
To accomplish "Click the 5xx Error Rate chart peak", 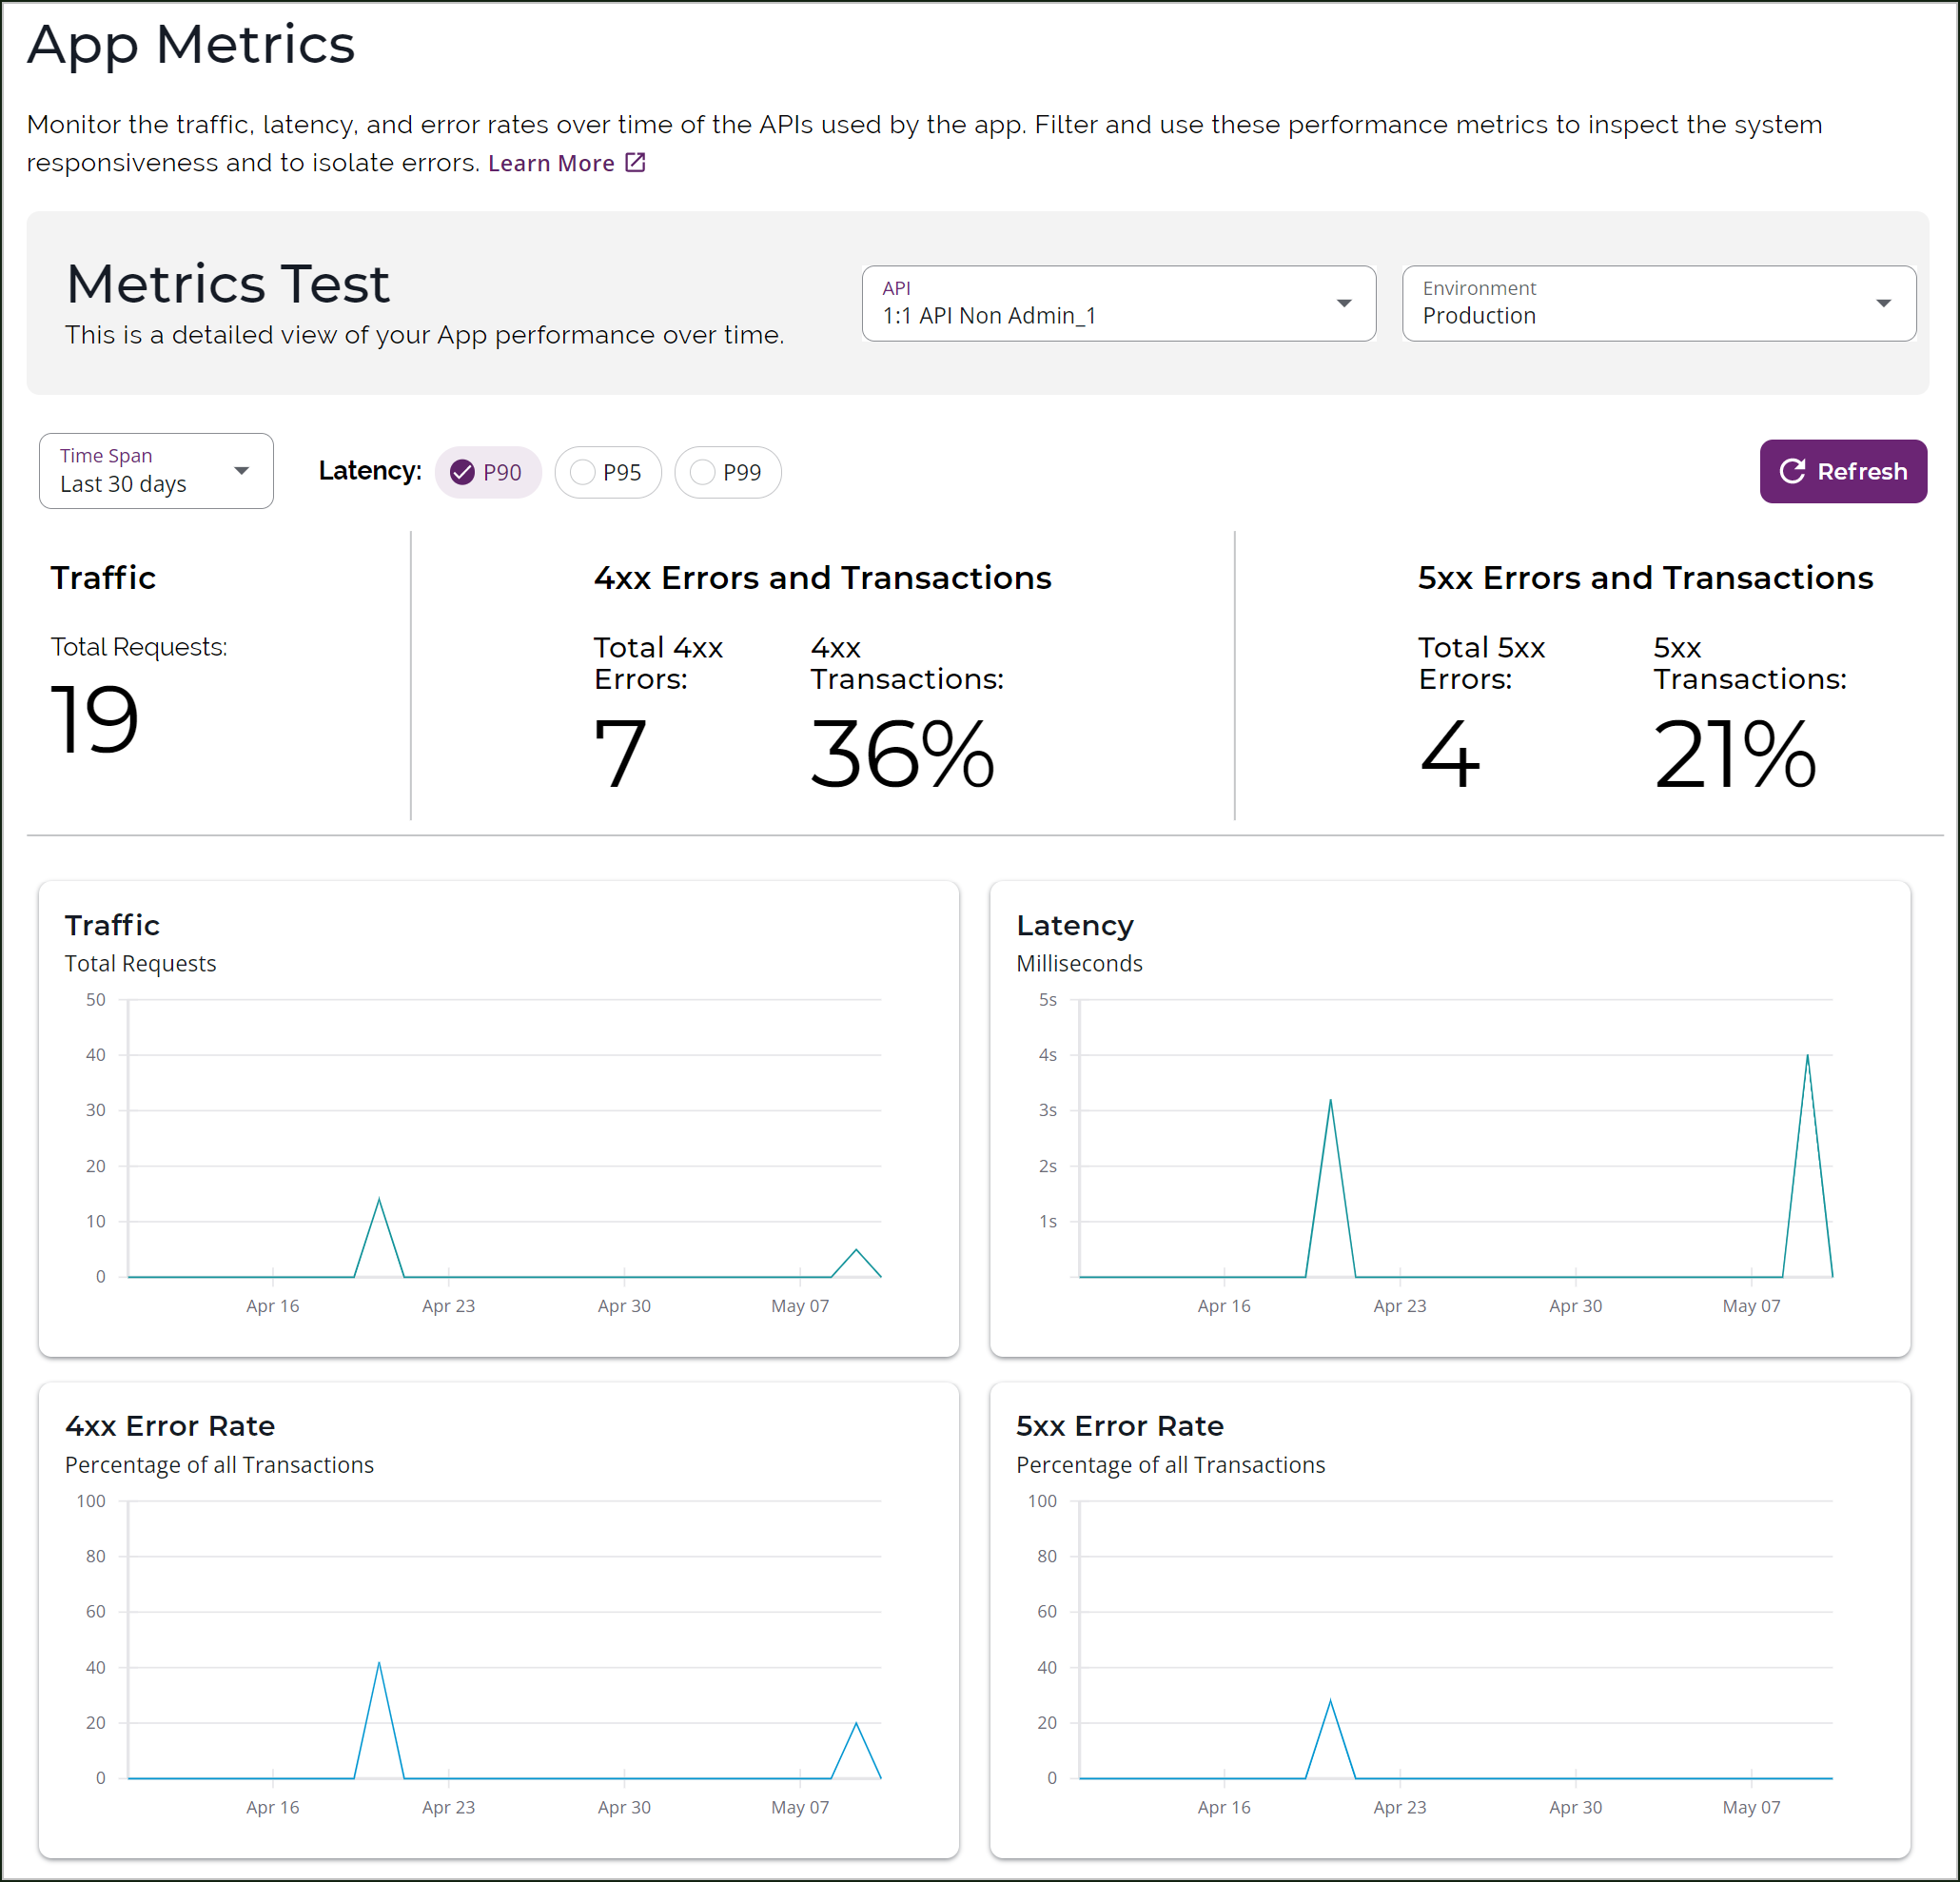I will coord(1330,1700).
